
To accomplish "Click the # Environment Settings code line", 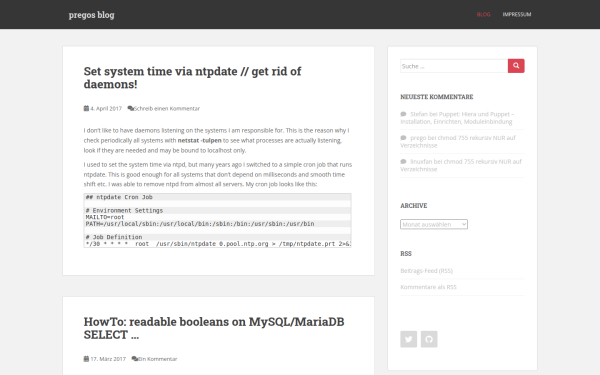I will [124, 210].
